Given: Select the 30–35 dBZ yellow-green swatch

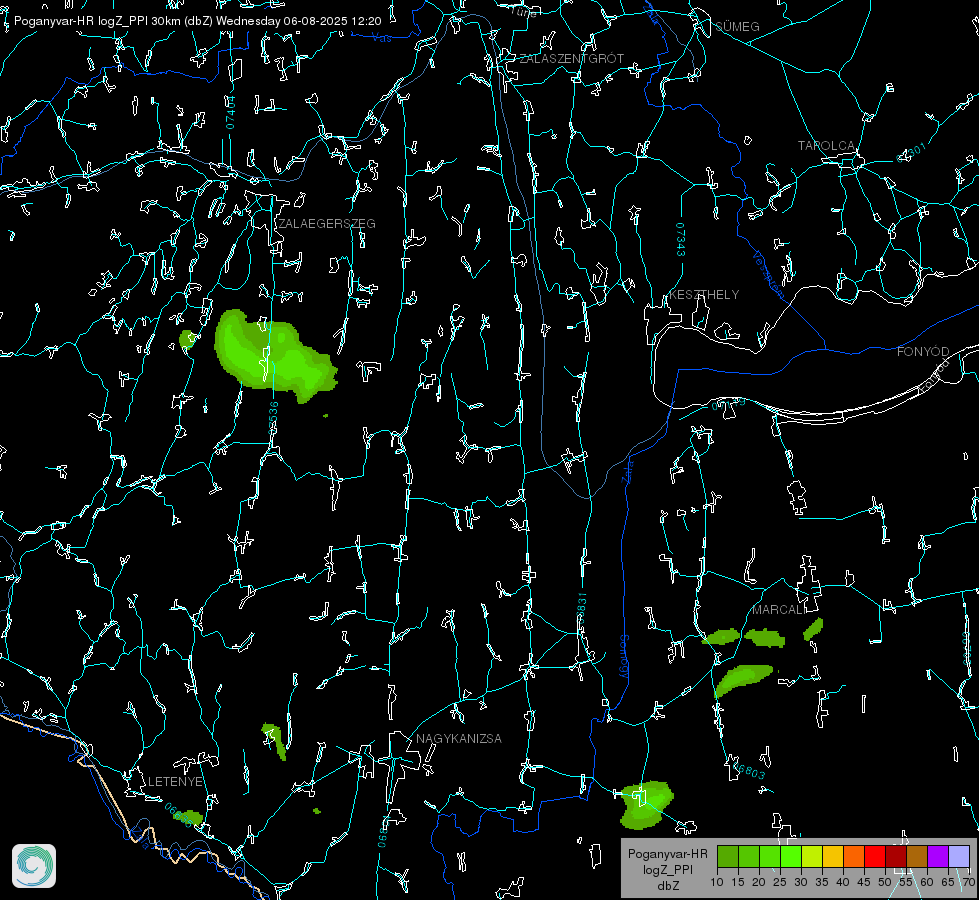Looking at the screenshot, I should click(x=812, y=856).
